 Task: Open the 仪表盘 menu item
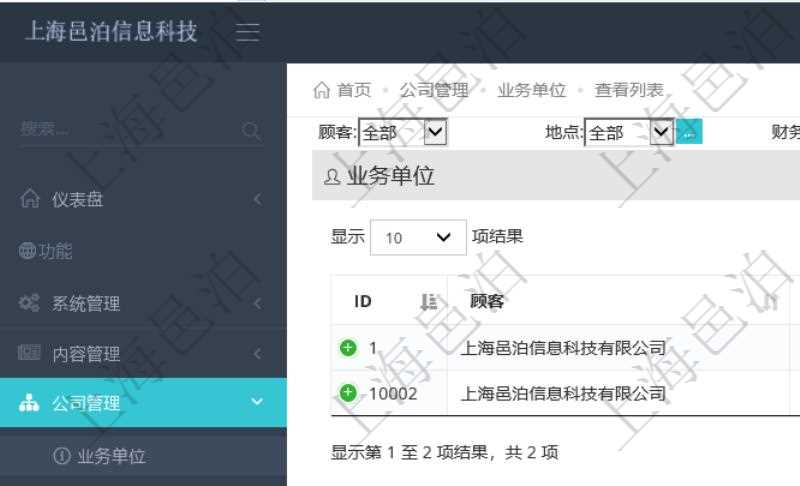[x=143, y=199]
